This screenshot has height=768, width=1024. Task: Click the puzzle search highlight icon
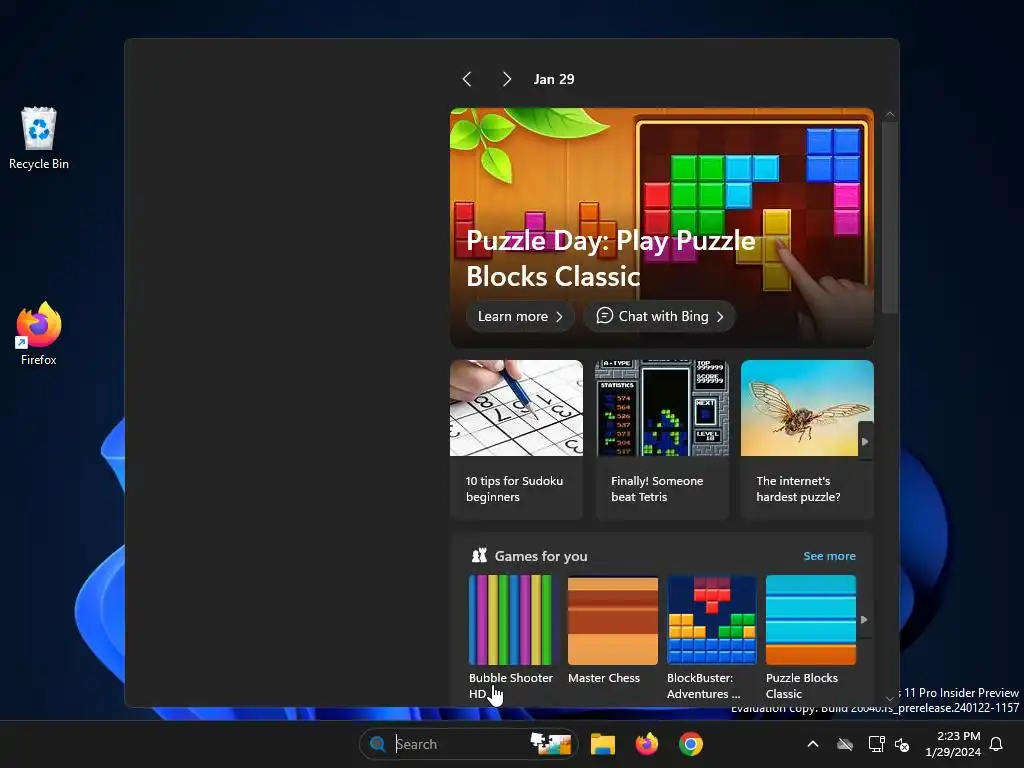point(551,744)
